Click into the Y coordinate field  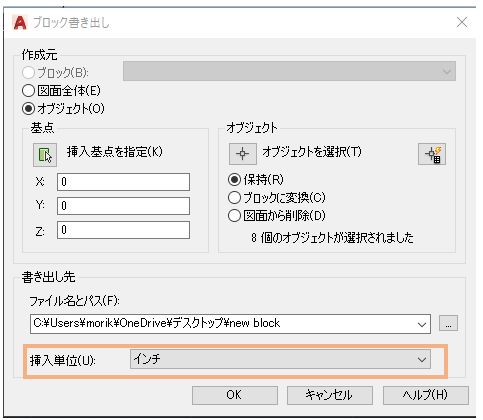pyautogui.click(x=123, y=206)
